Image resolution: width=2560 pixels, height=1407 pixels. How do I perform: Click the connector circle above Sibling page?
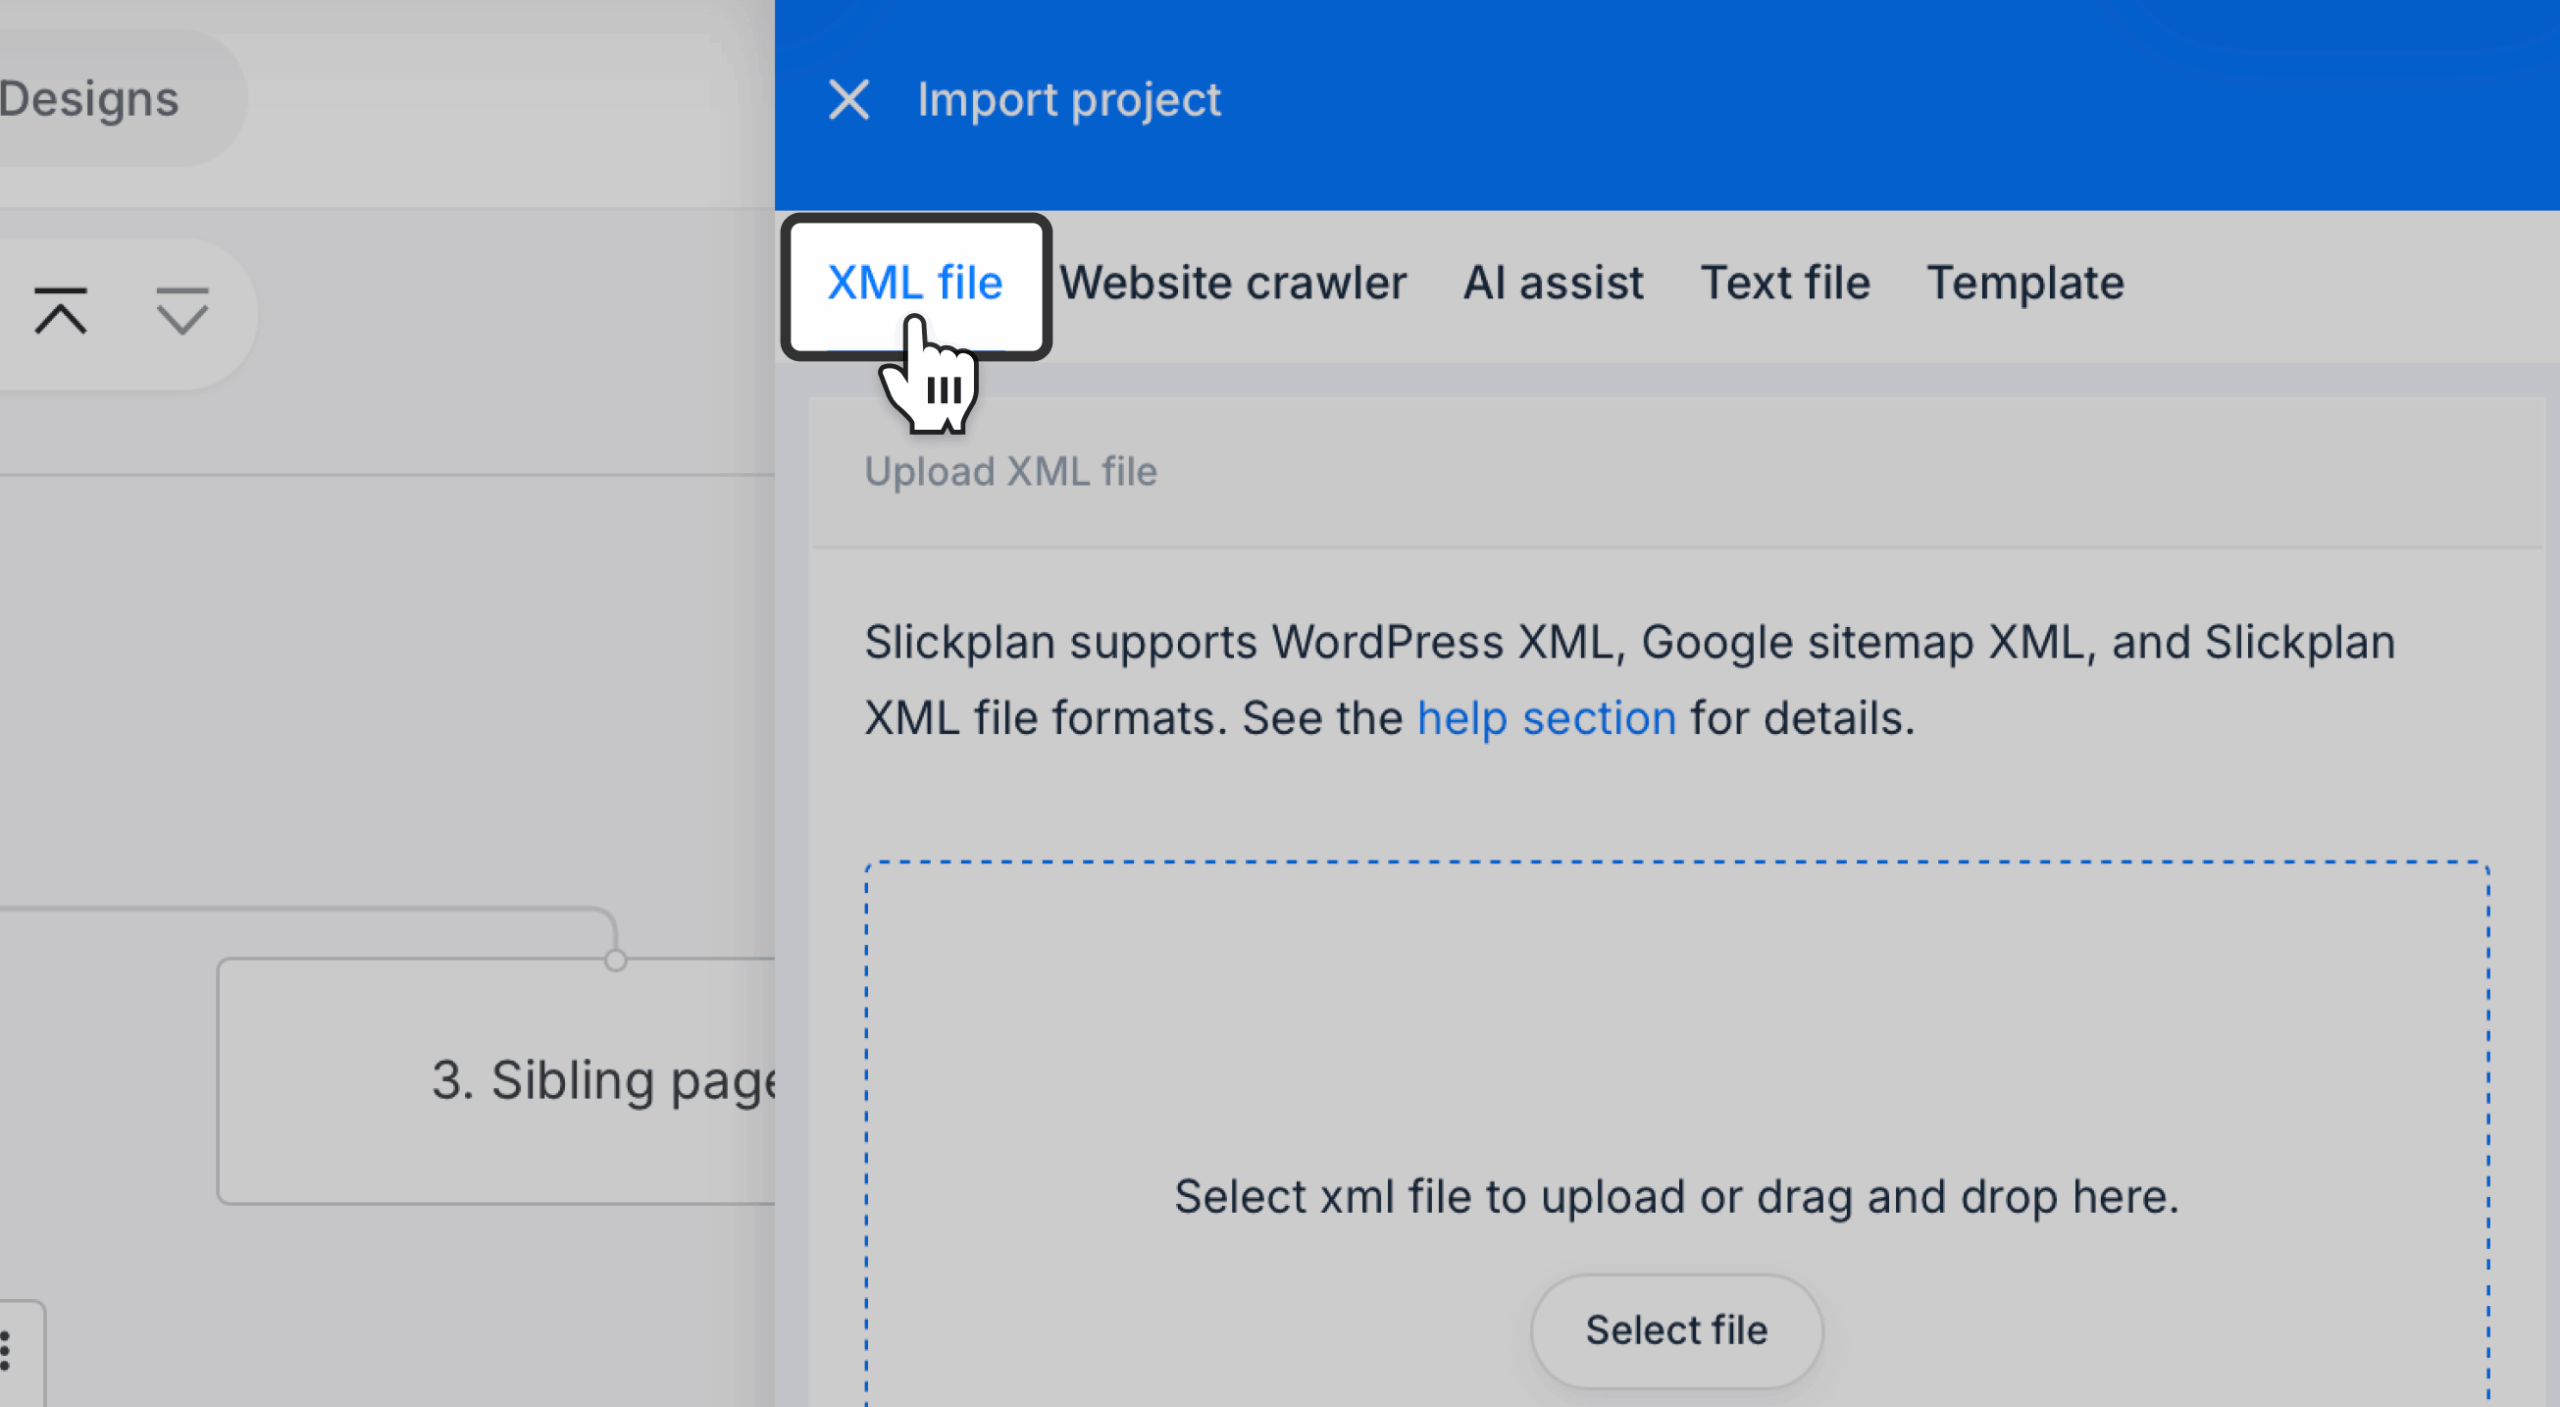click(616, 960)
